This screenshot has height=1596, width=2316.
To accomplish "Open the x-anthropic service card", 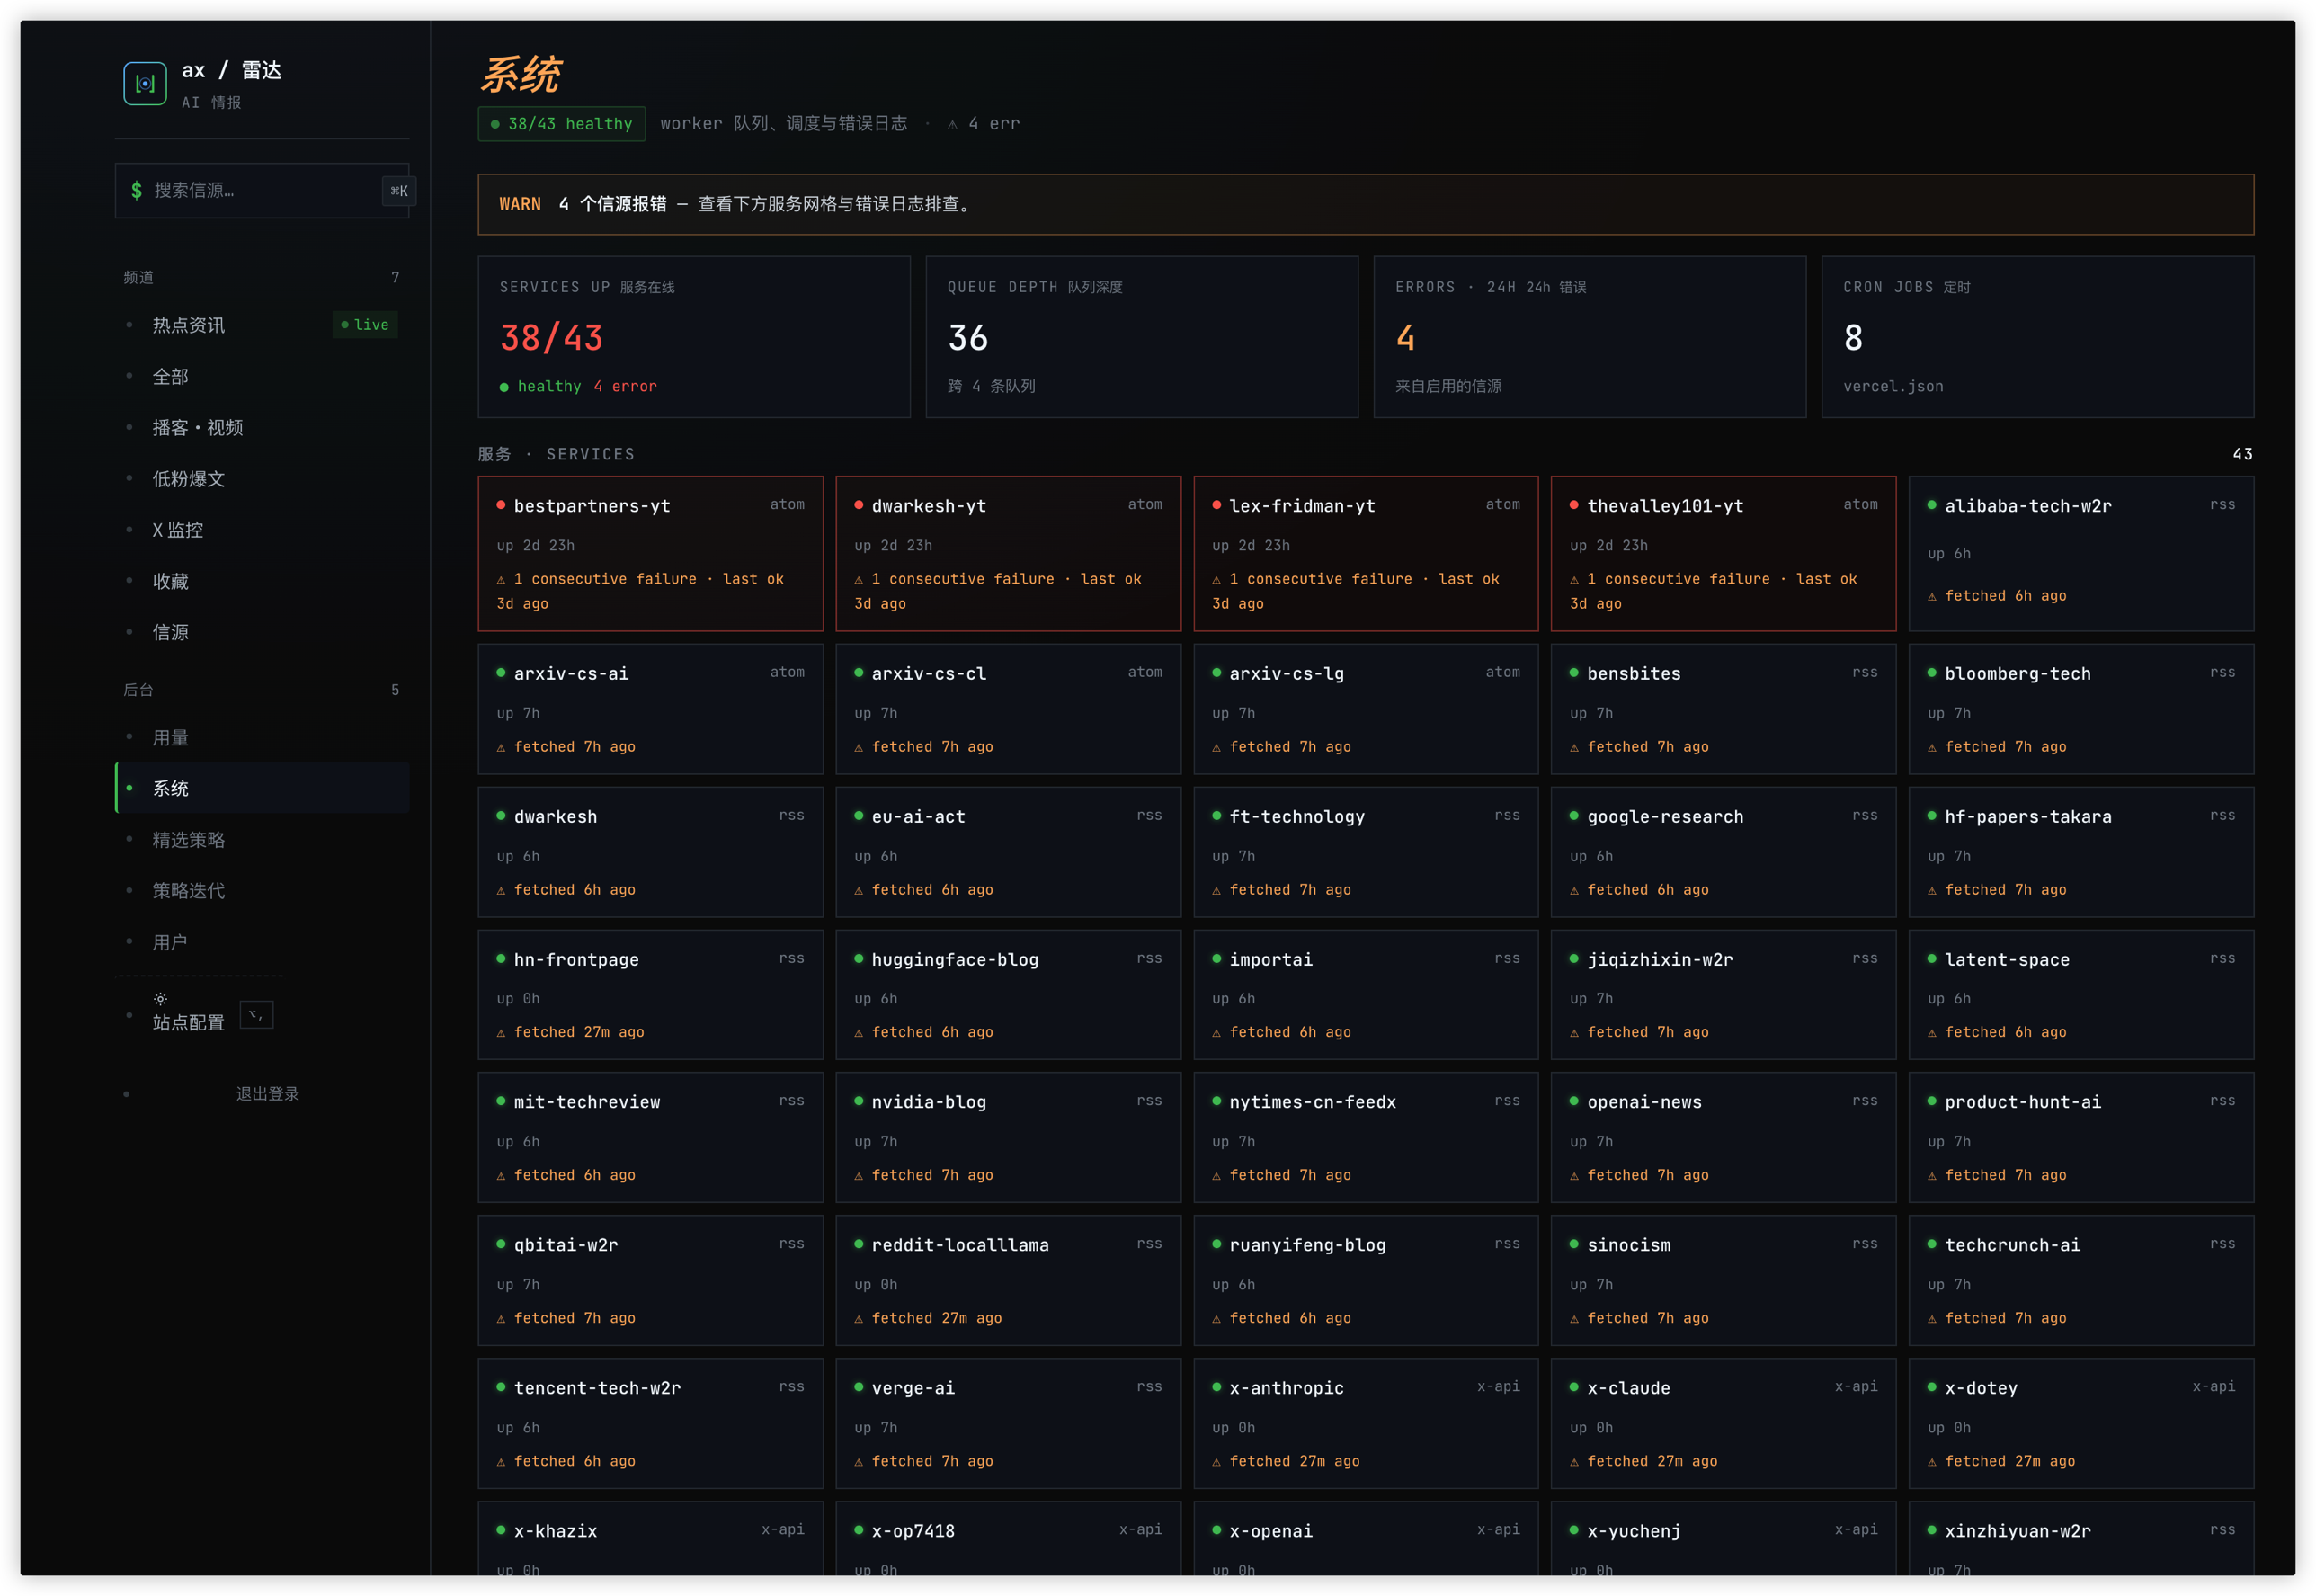I will tap(1366, 1424).
